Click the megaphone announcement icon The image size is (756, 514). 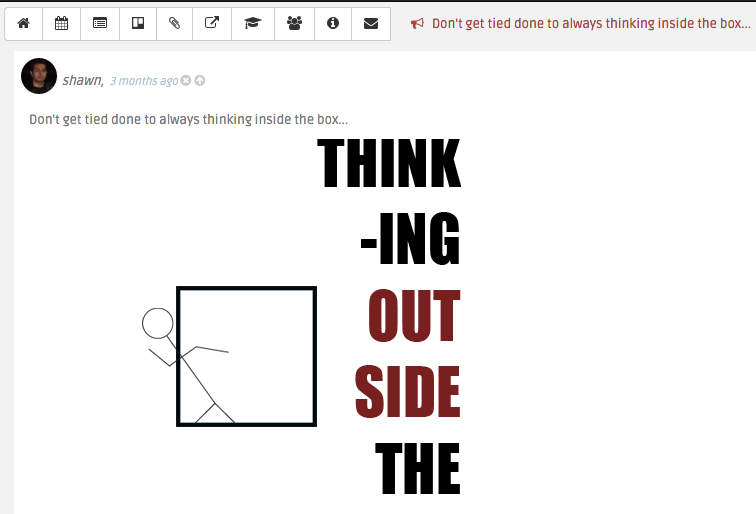(x=418, y=24)
